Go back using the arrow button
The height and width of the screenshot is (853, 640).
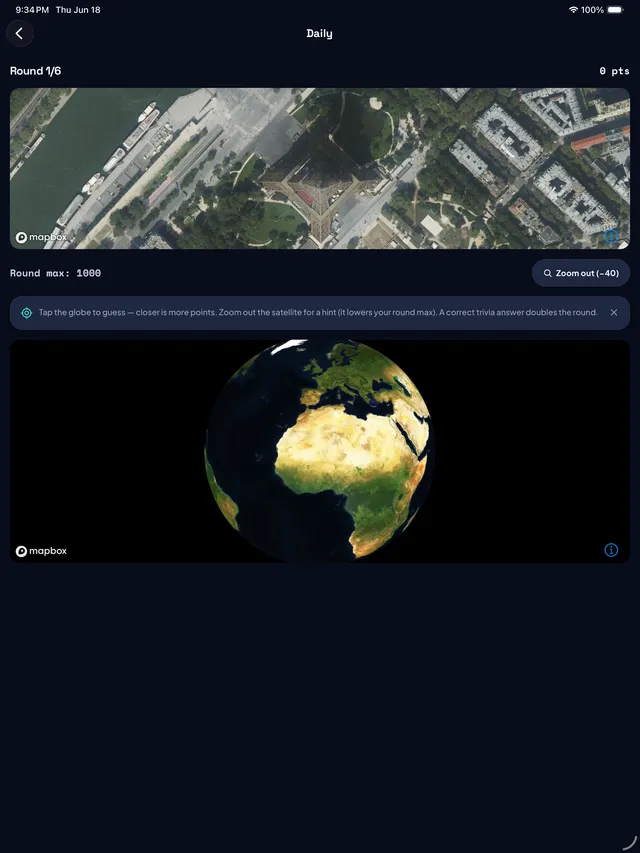[x=20, y=34]
